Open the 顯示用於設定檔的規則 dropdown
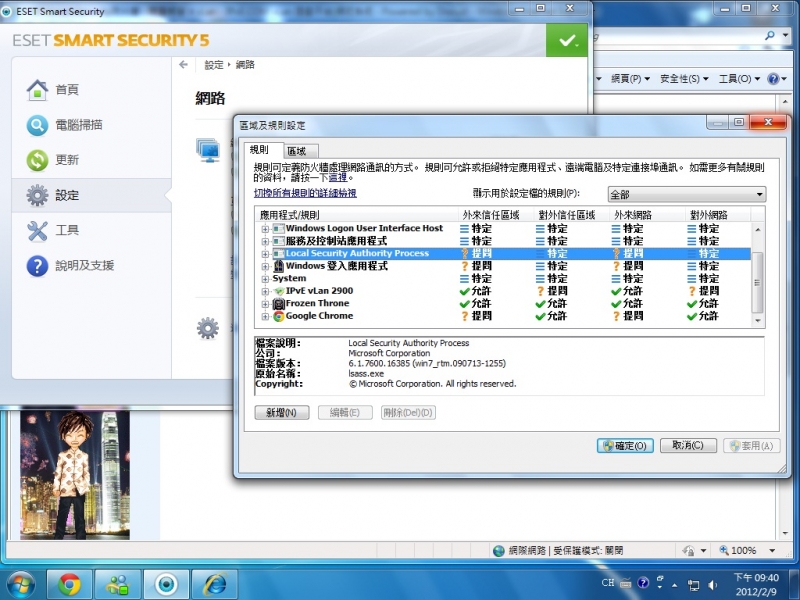The image size is (800, 600). coord(687,194)
